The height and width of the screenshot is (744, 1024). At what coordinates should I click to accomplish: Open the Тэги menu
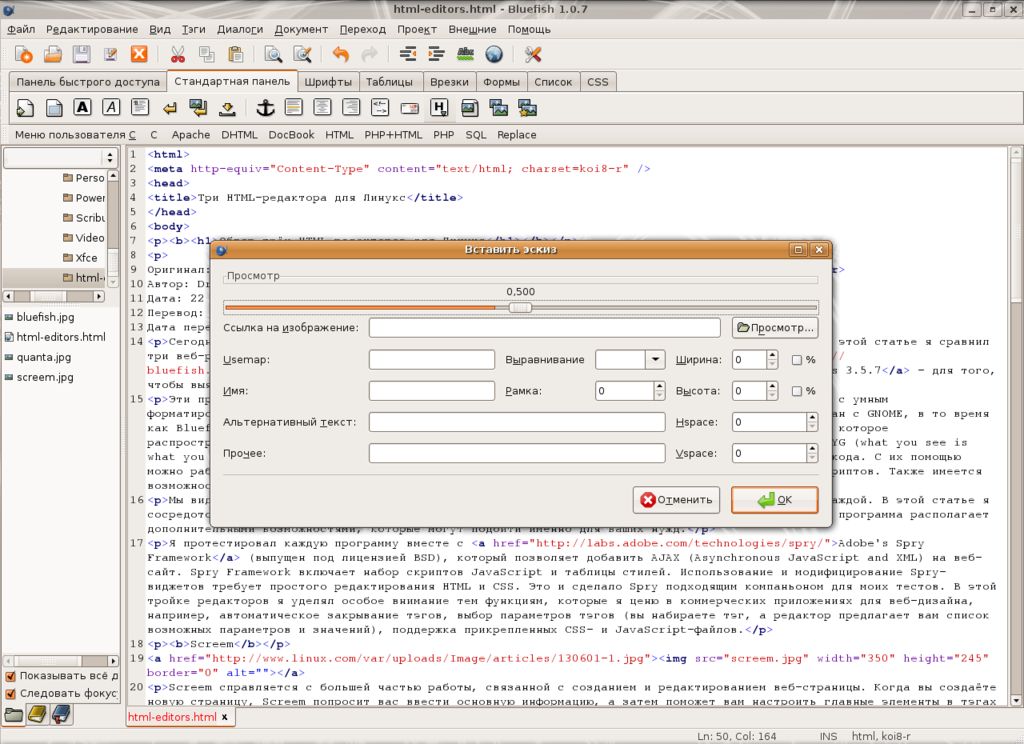[193, 29]
